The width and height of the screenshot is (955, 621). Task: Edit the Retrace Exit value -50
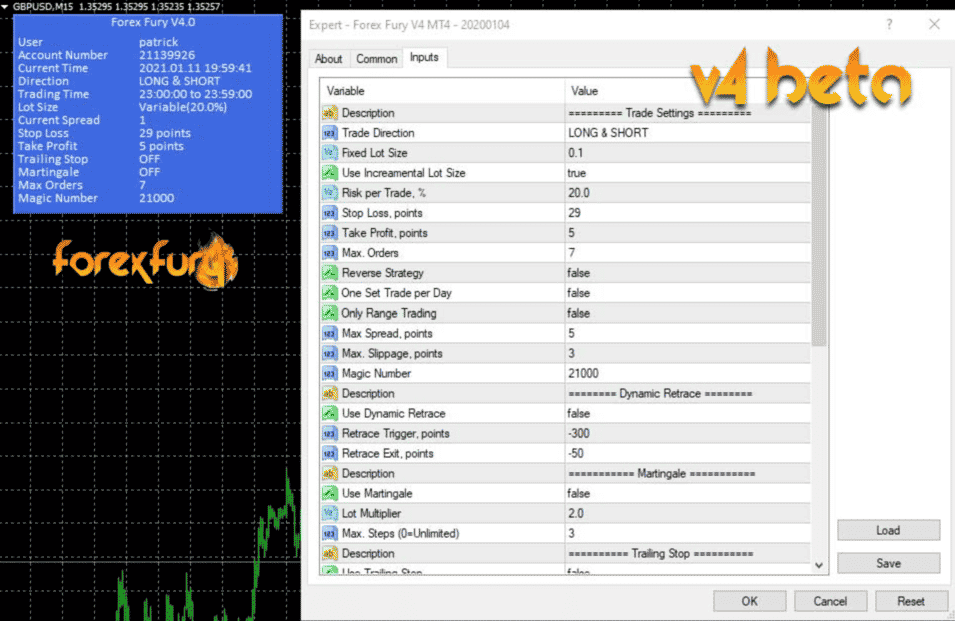688,454
